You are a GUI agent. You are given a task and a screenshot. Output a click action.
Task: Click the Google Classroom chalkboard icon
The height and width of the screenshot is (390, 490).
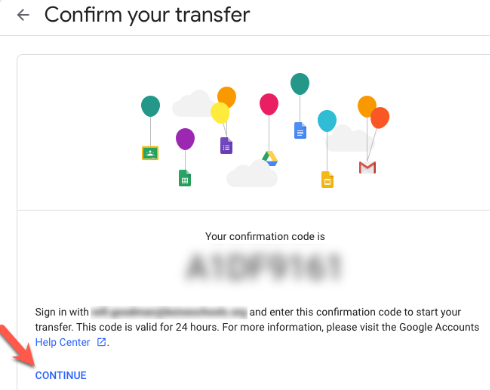pyautogui.click(x=150, y=153)
